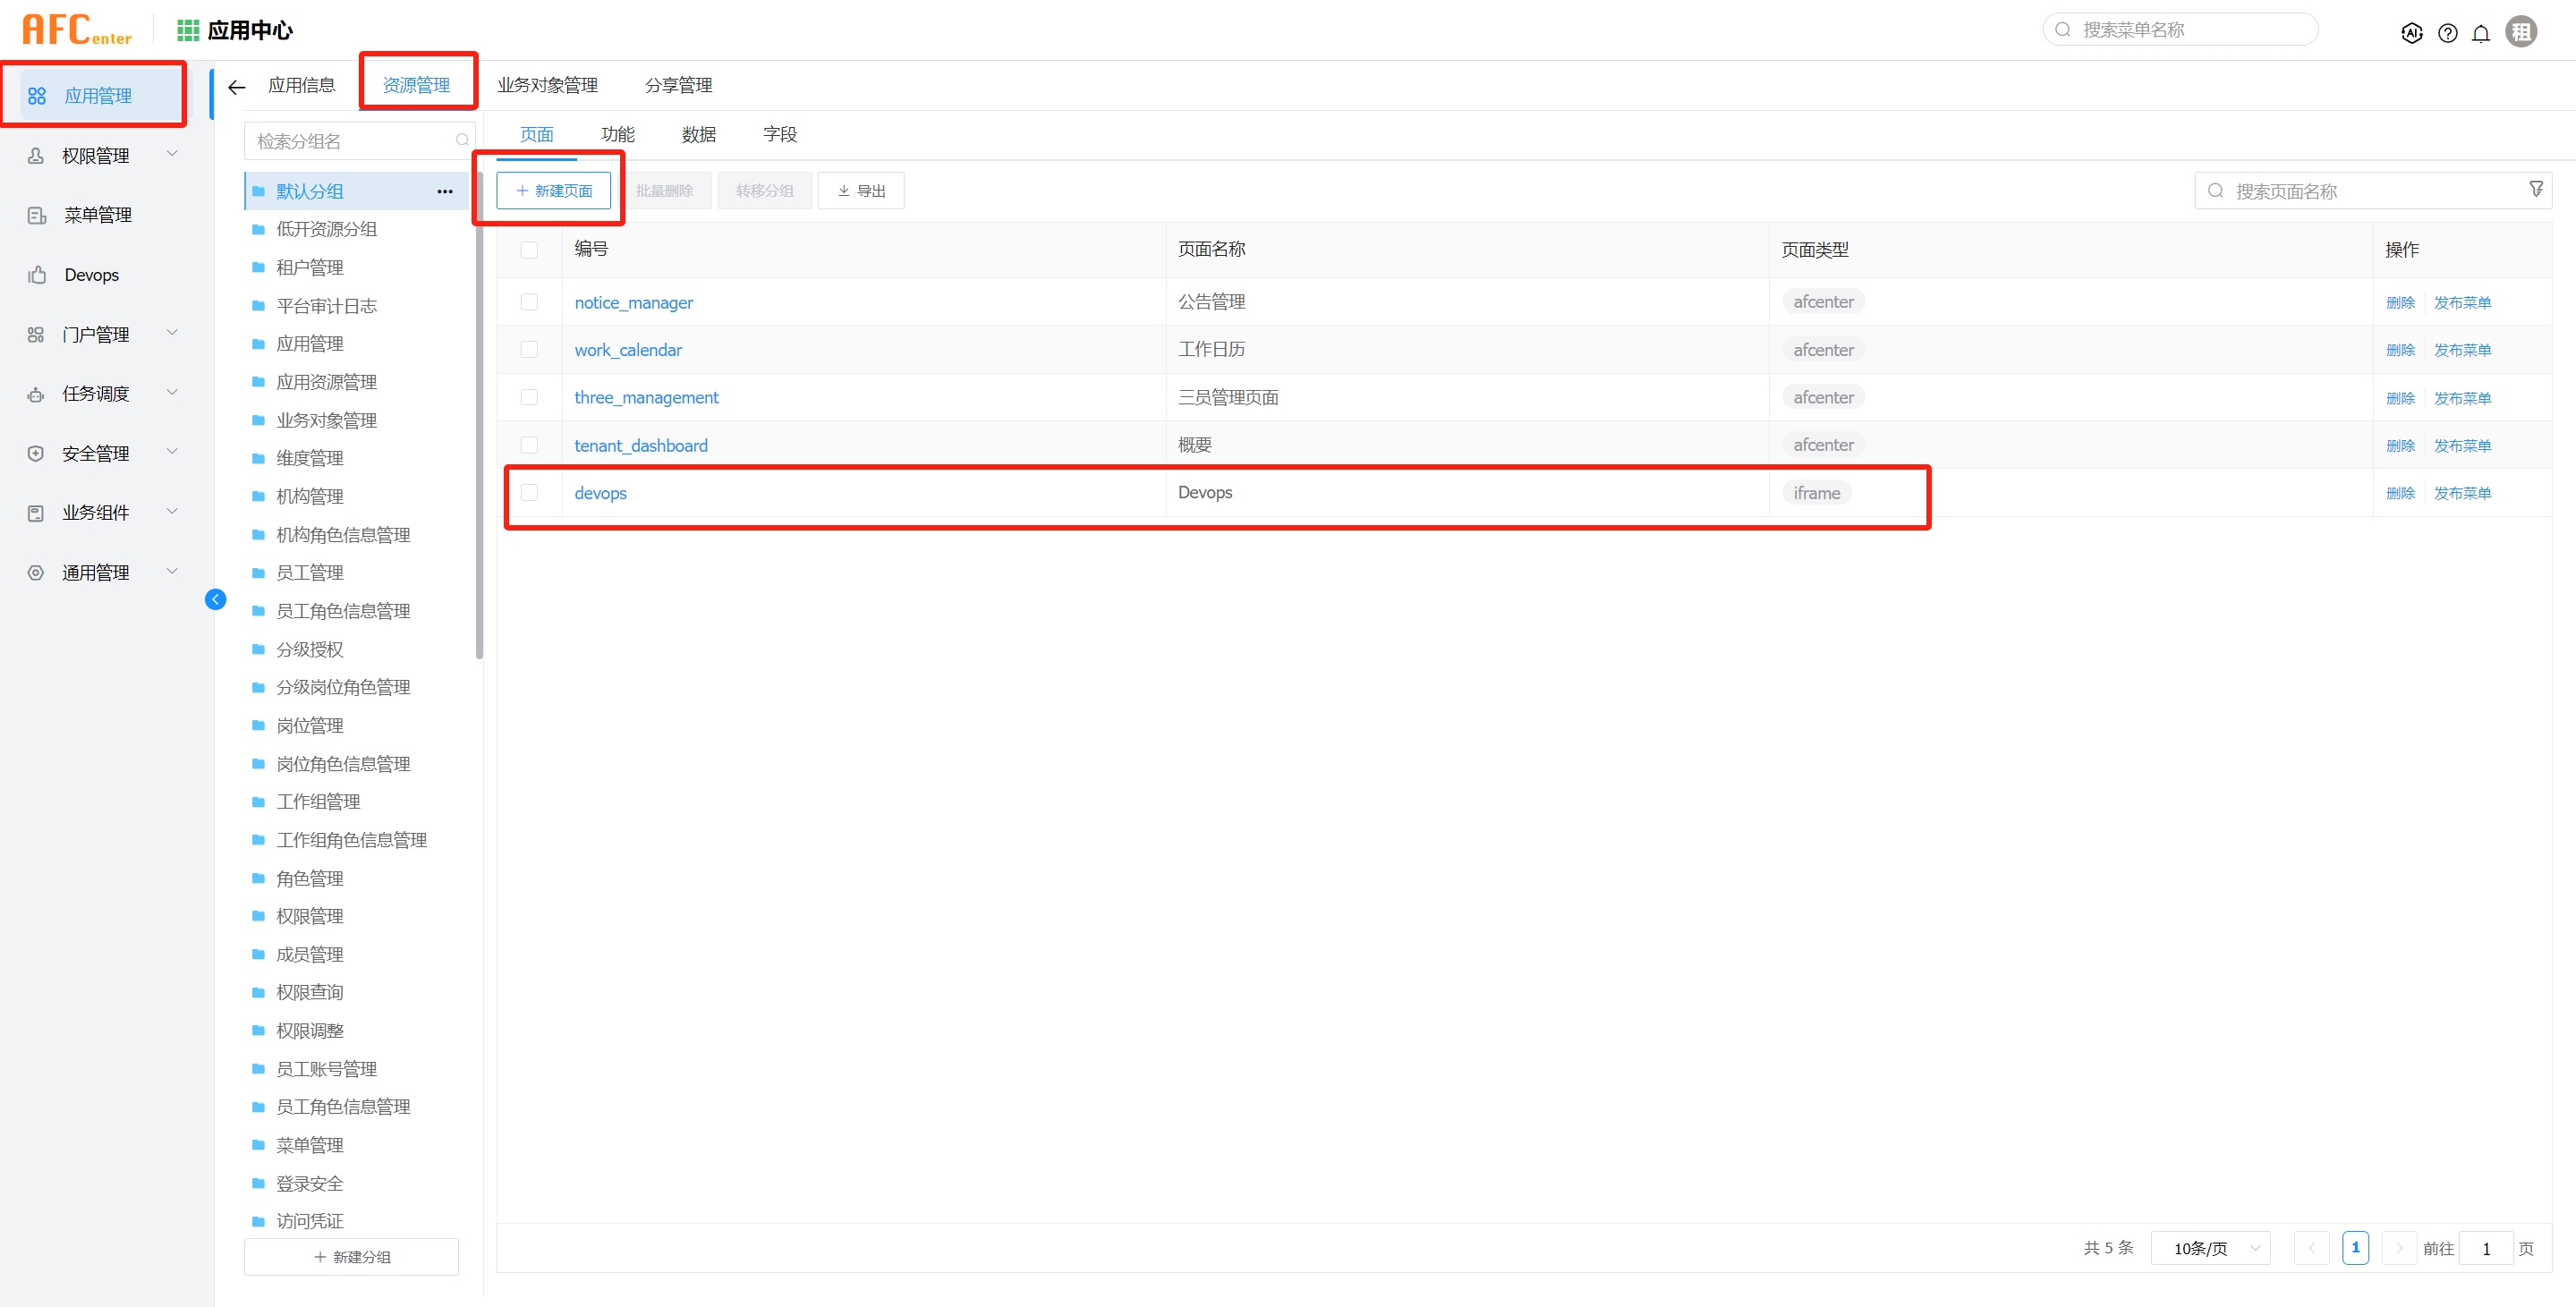Click the back arrow beside 应用信息

pos(237,87)
